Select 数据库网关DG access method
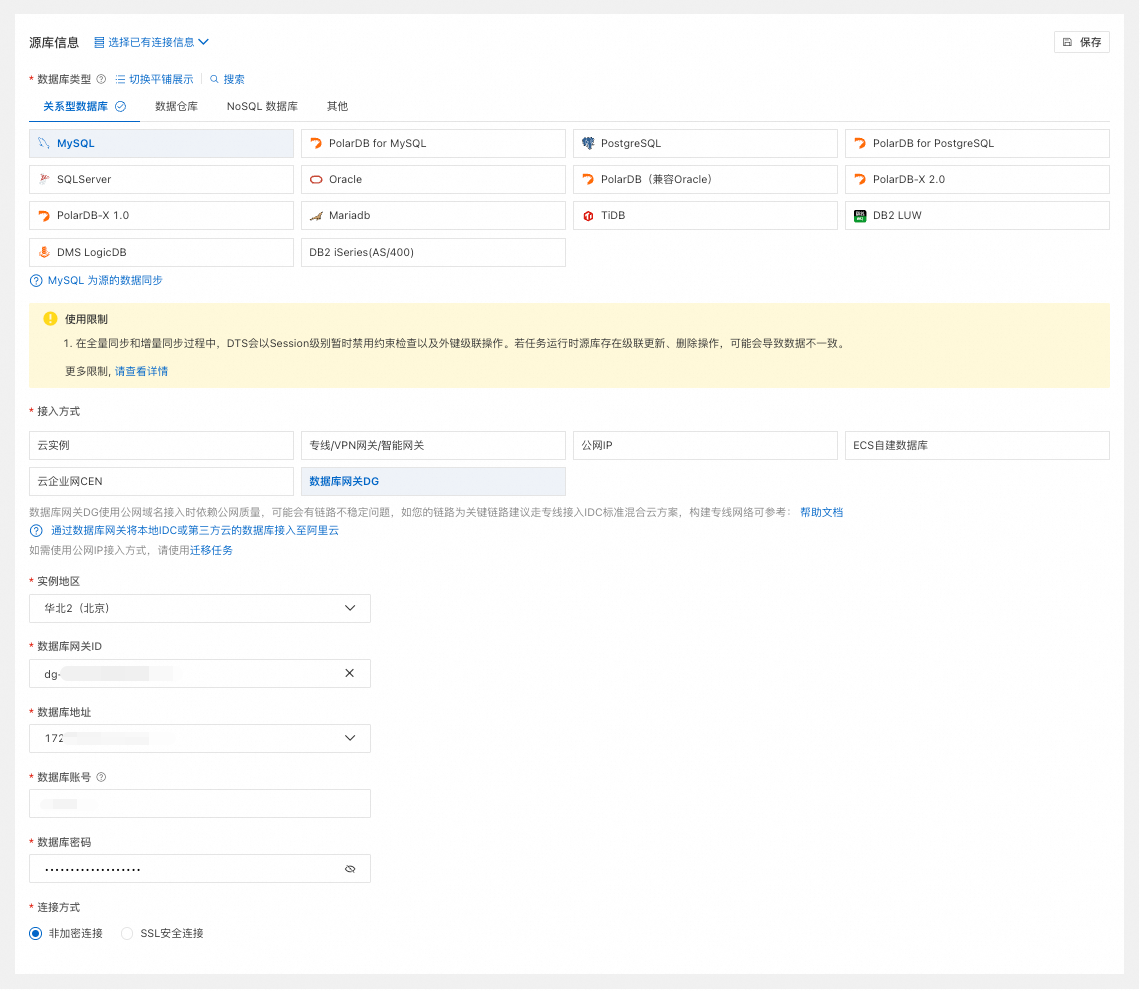 (x=433, y=481)
